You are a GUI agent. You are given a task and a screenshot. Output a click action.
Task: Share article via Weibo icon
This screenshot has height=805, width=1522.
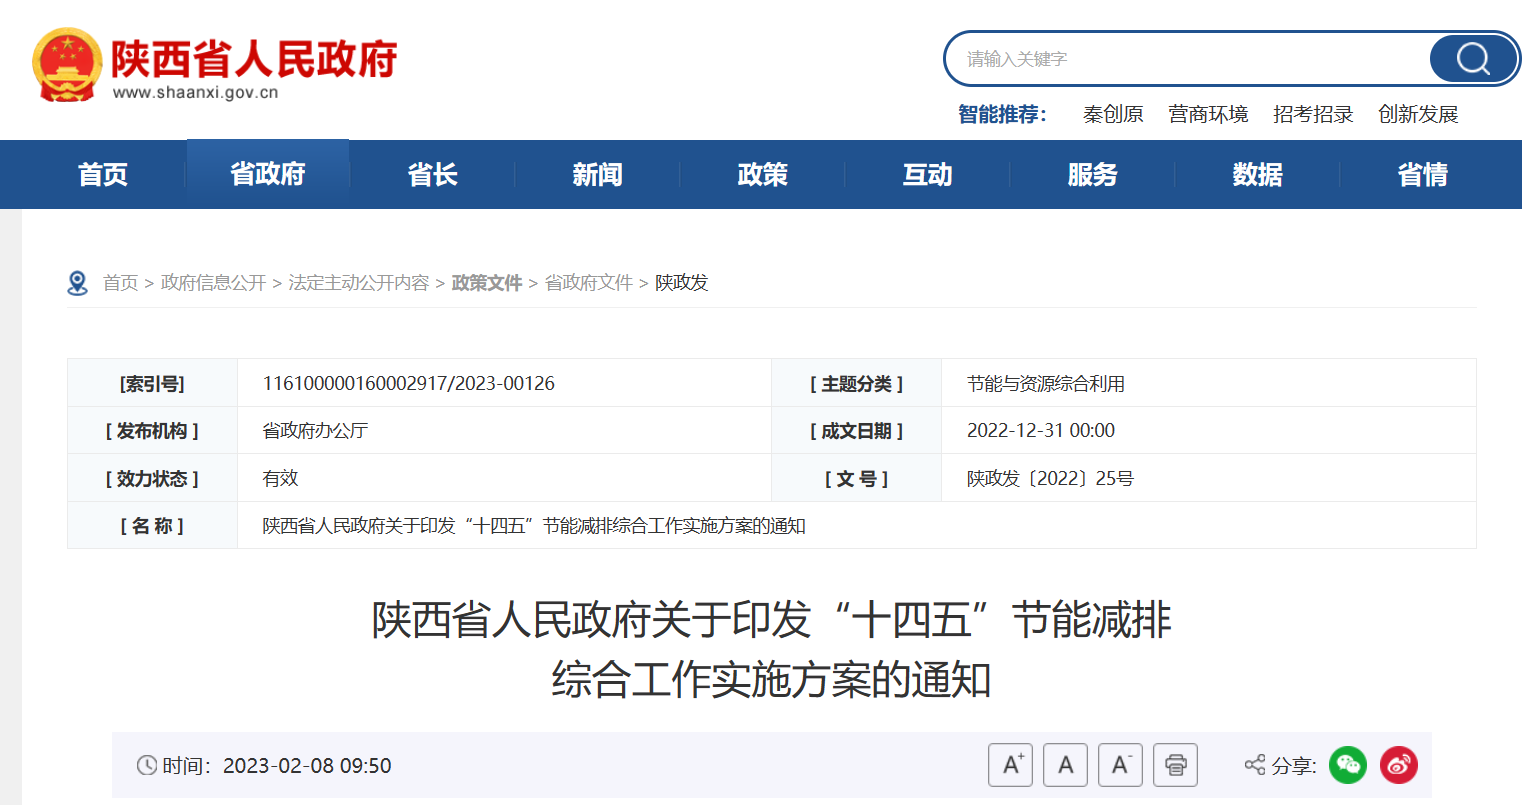(x=1399, y=765)
